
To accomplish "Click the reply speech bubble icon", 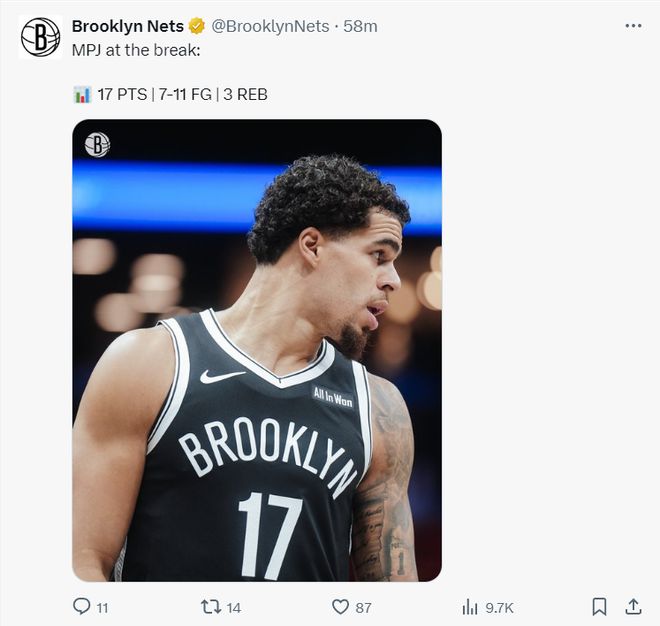I will point(82,607).
